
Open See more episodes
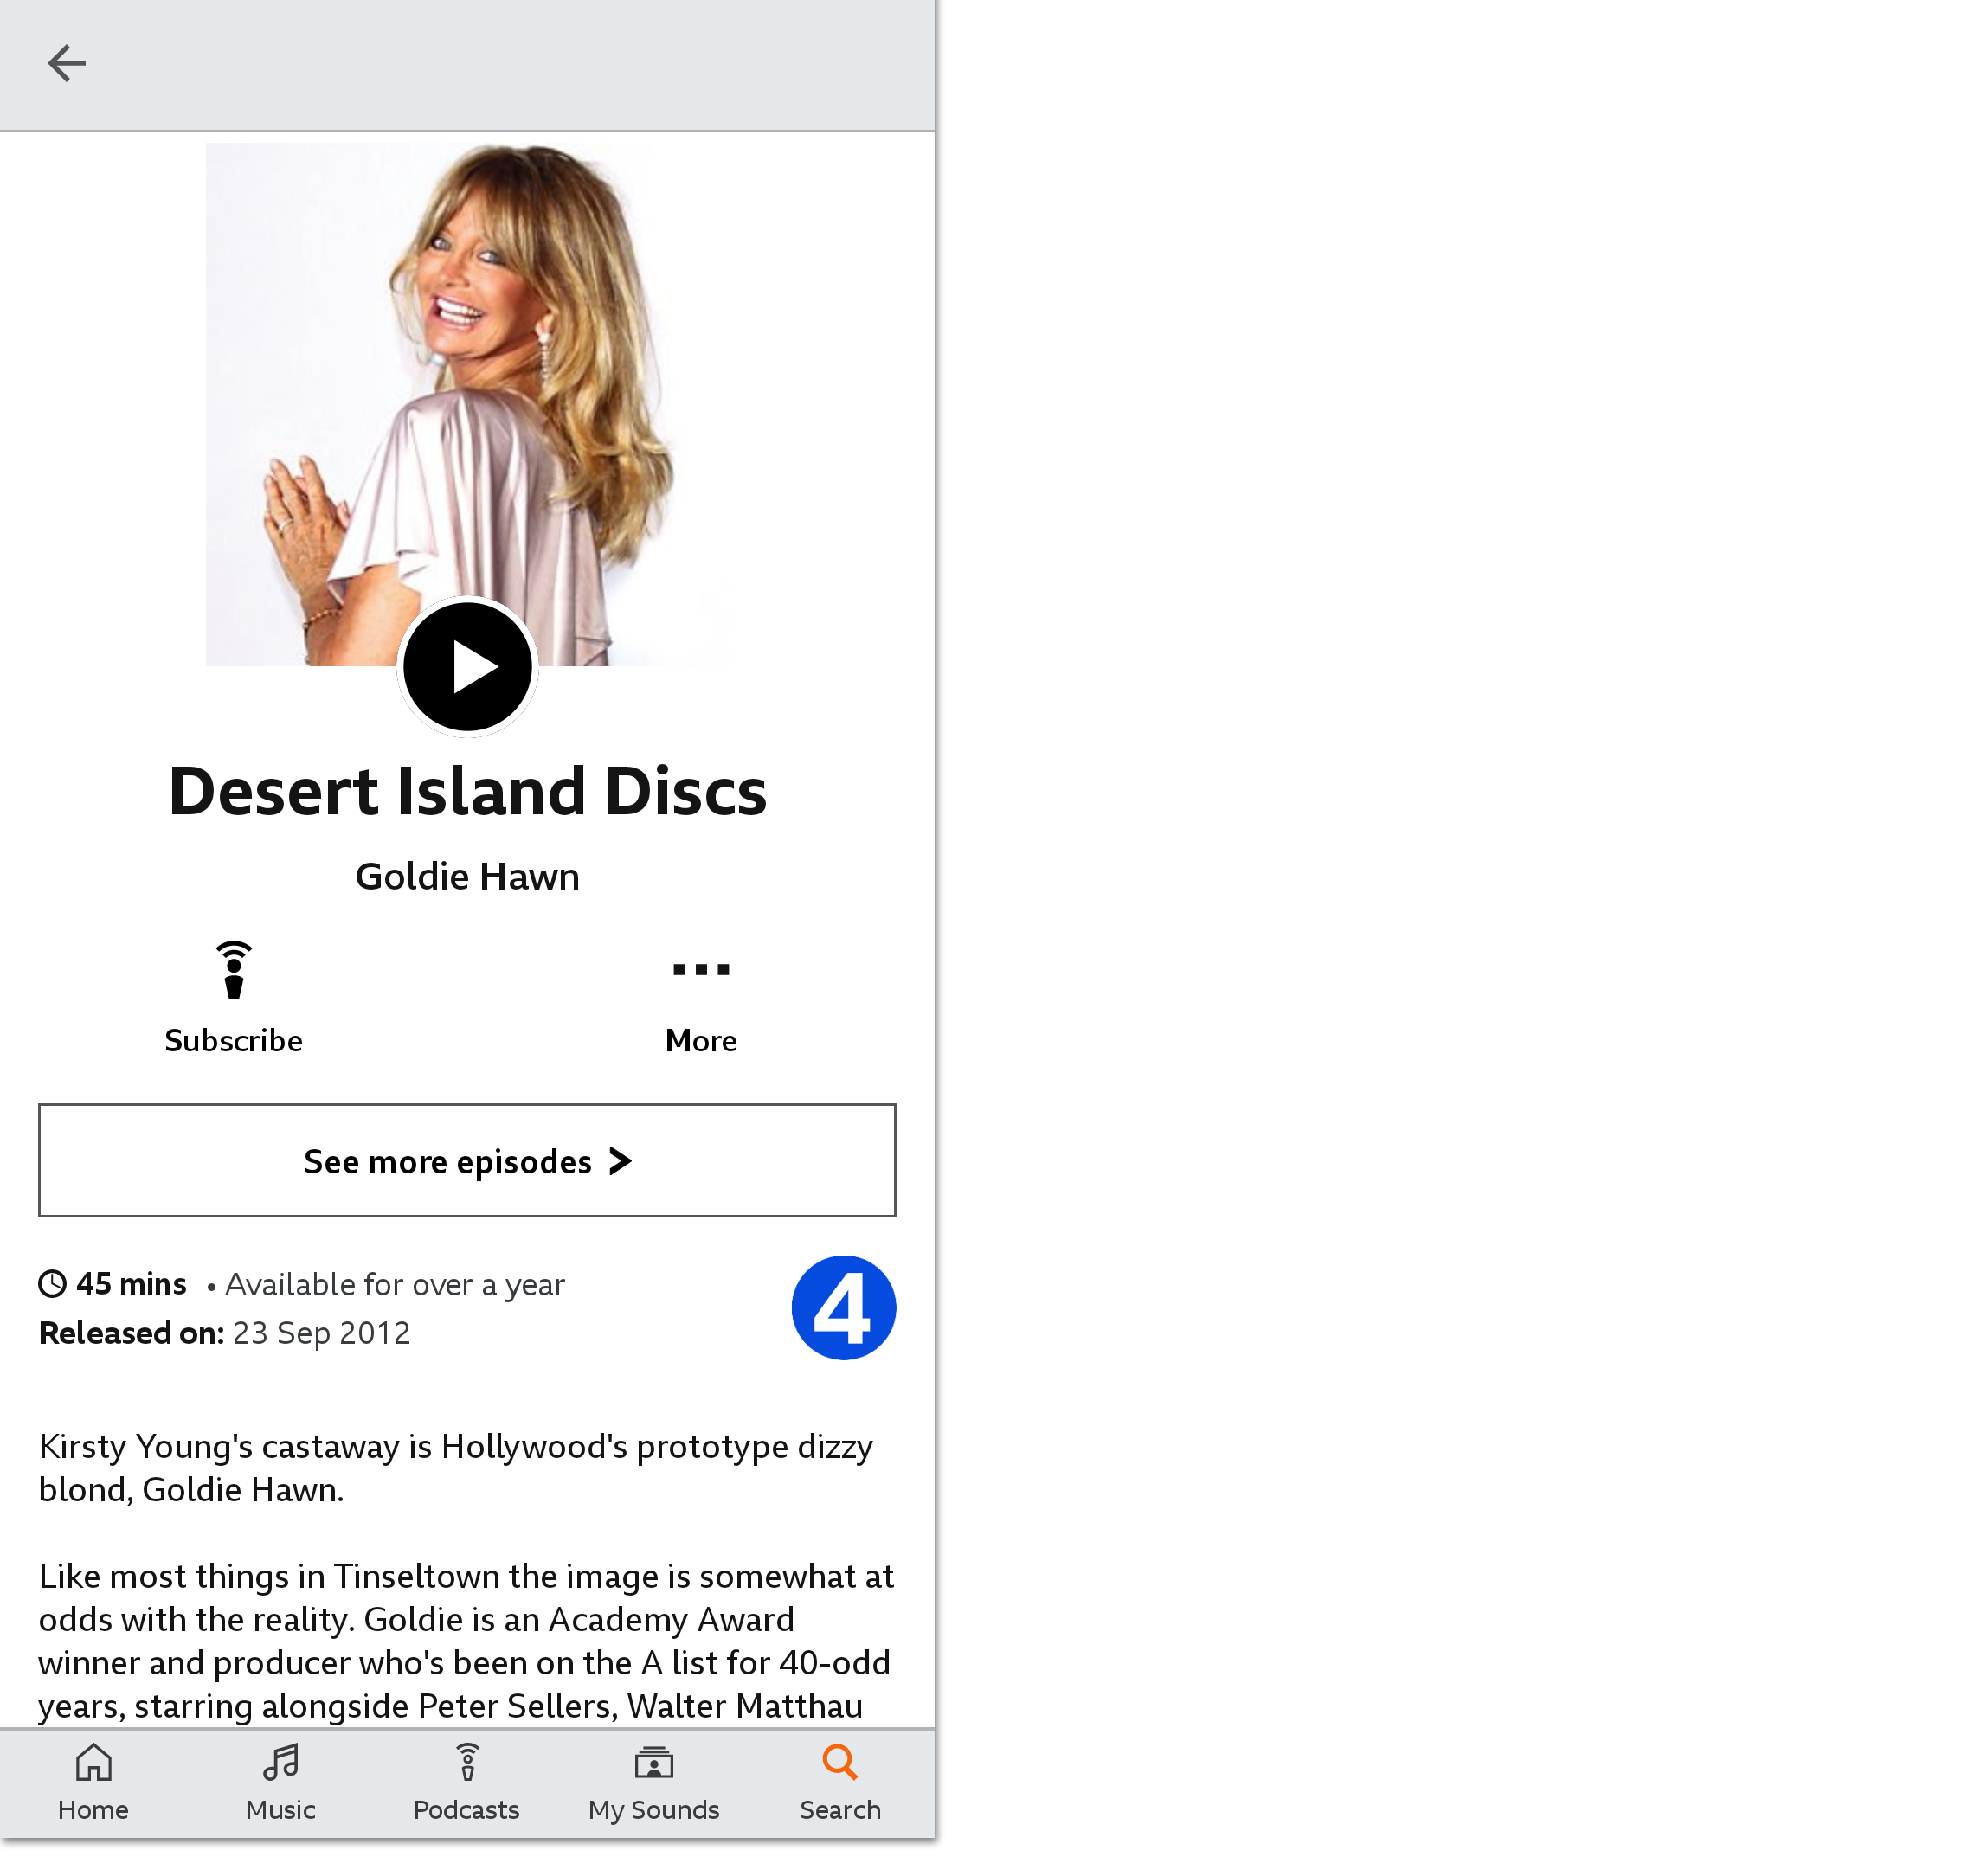[467, 1161]
